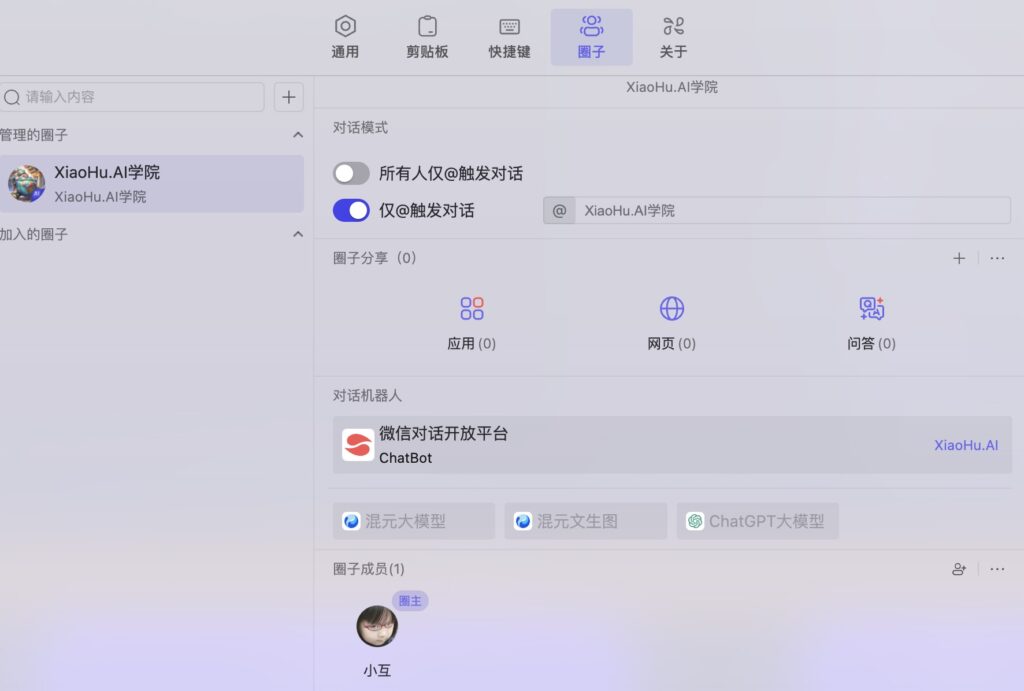Viewport: 1024px width, 691px height.
Task: Open the 快捷键 shortcuts tab
Action: (509, 37)
